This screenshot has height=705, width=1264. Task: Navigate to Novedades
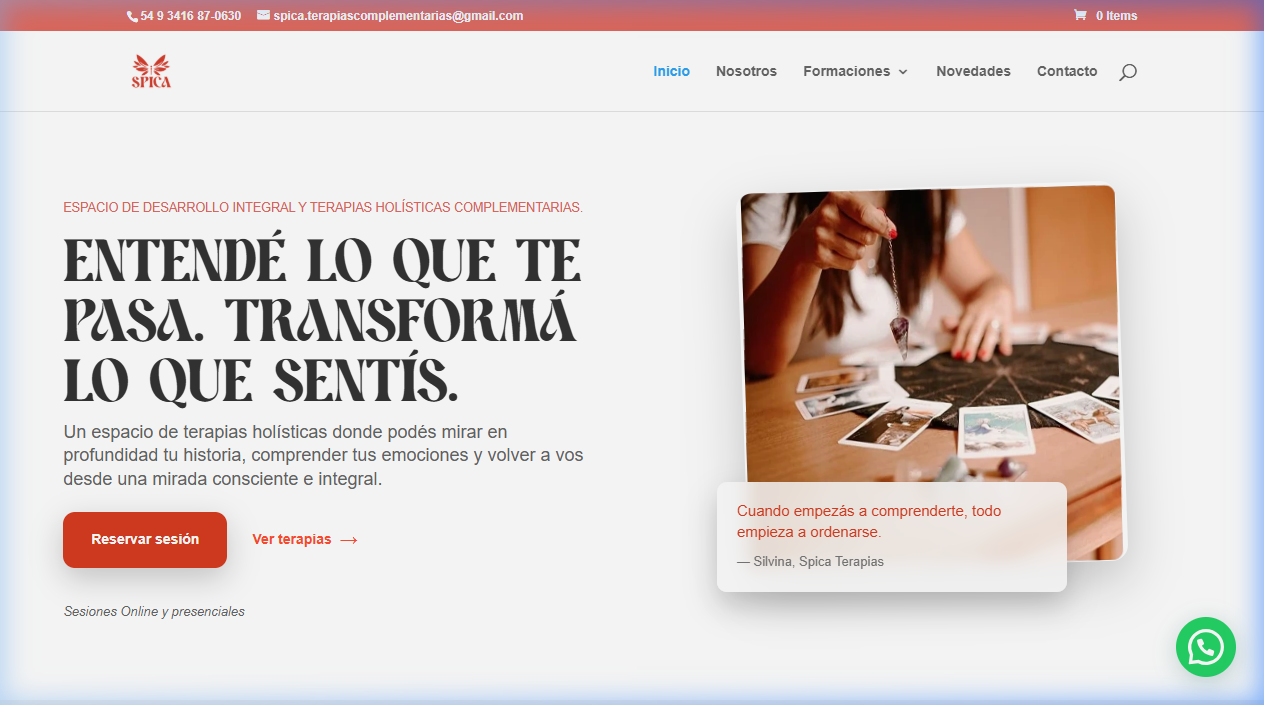click(973, 71)
